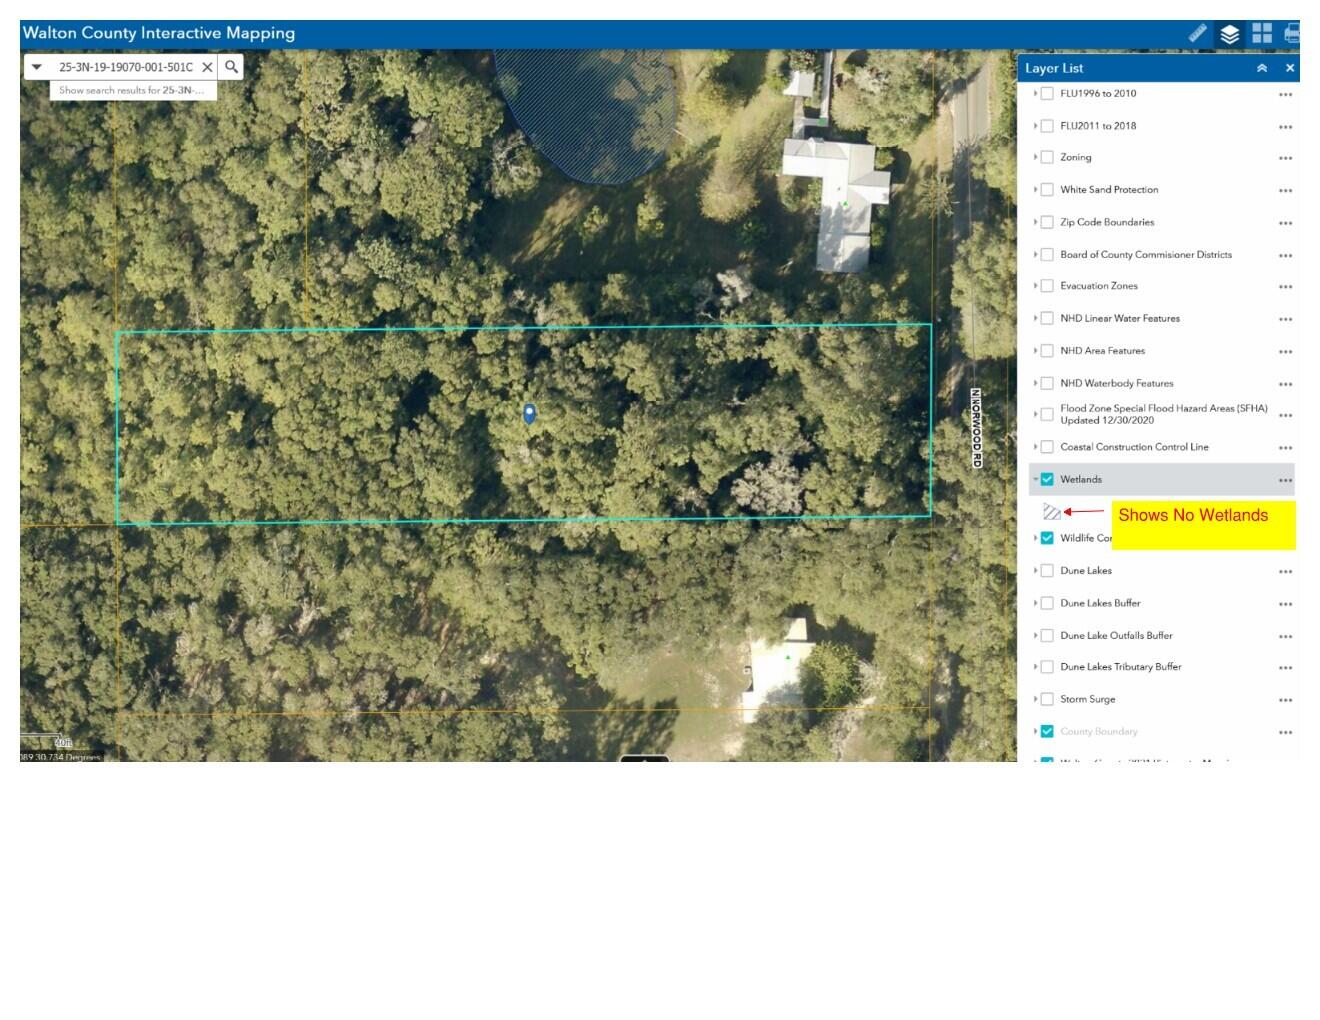
Task: Click the Layer List stack icon
Action: click(x=1229, y=34)
